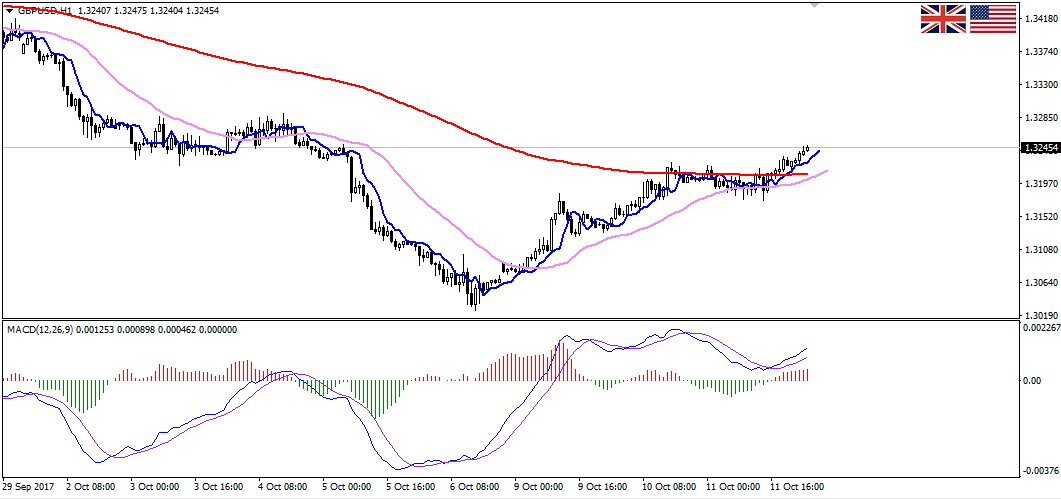Click the 2 Oct 08:00 time label

[x=91, y=486]
